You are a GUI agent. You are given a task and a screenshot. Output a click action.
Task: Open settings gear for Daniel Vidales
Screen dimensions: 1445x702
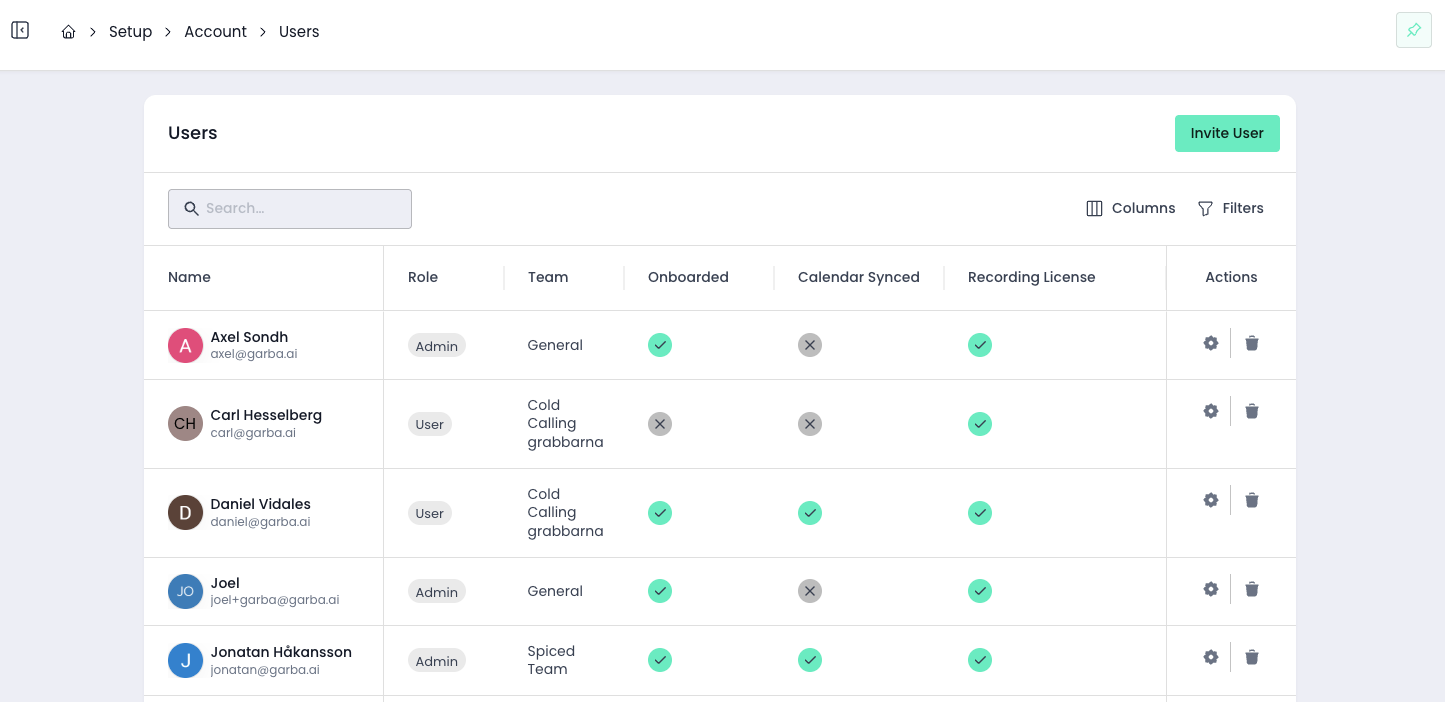click(1210, 500)
